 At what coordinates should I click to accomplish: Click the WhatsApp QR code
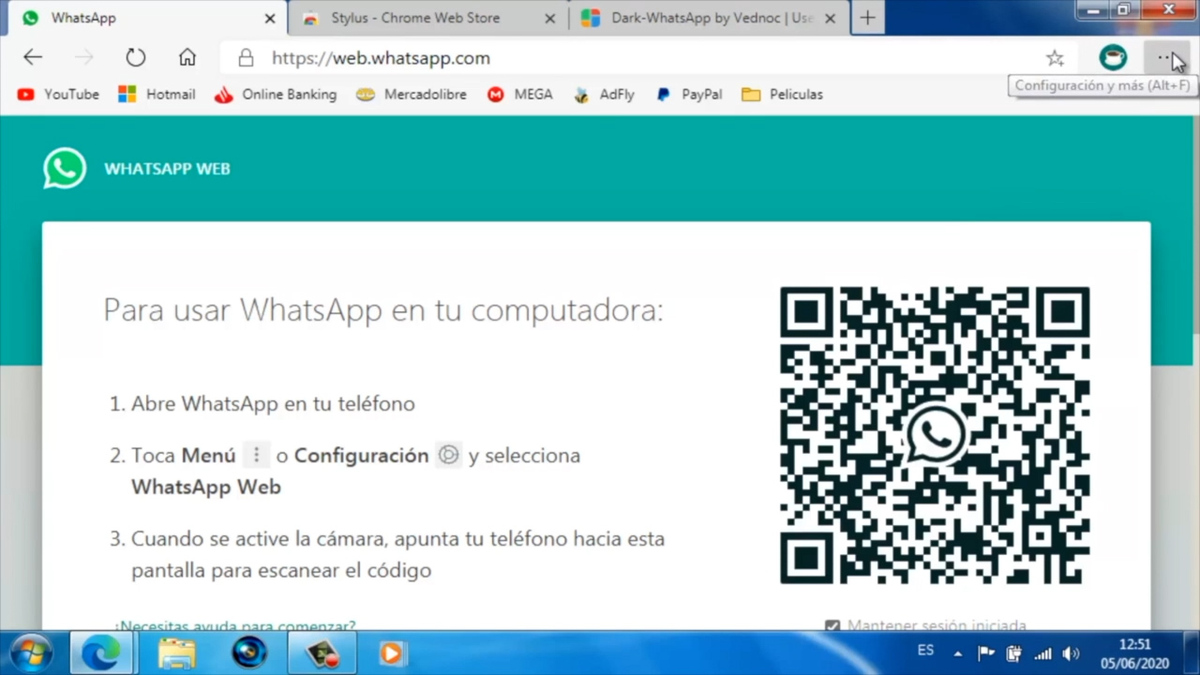click(935, 436)
